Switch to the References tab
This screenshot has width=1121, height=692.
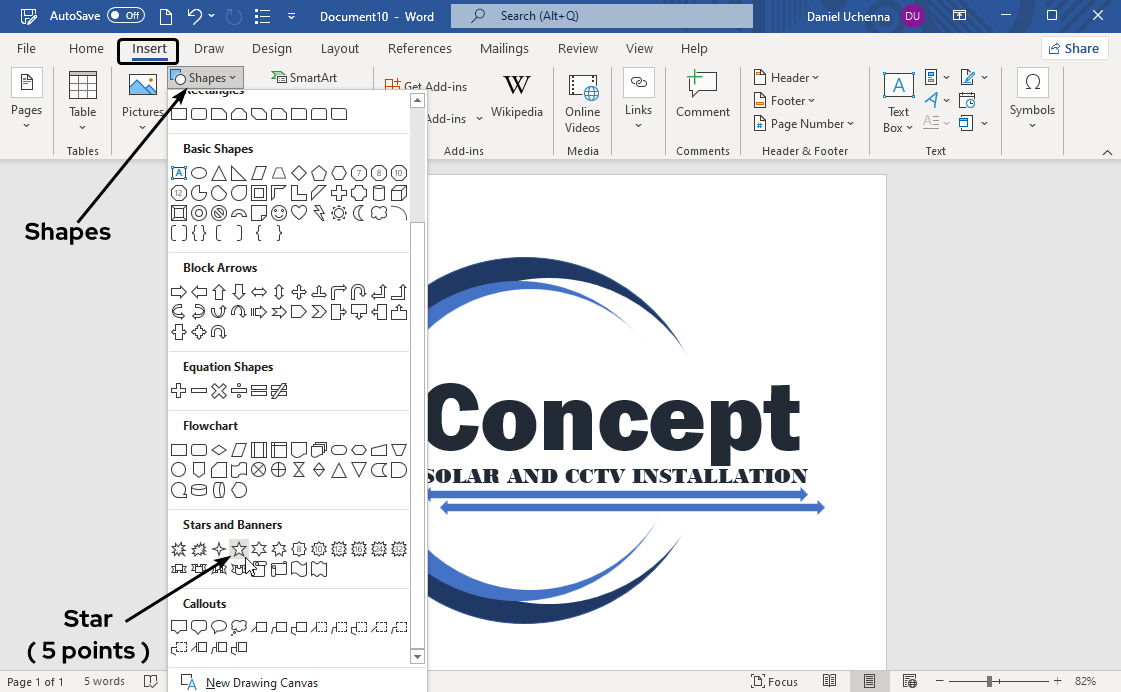point(419,49)
